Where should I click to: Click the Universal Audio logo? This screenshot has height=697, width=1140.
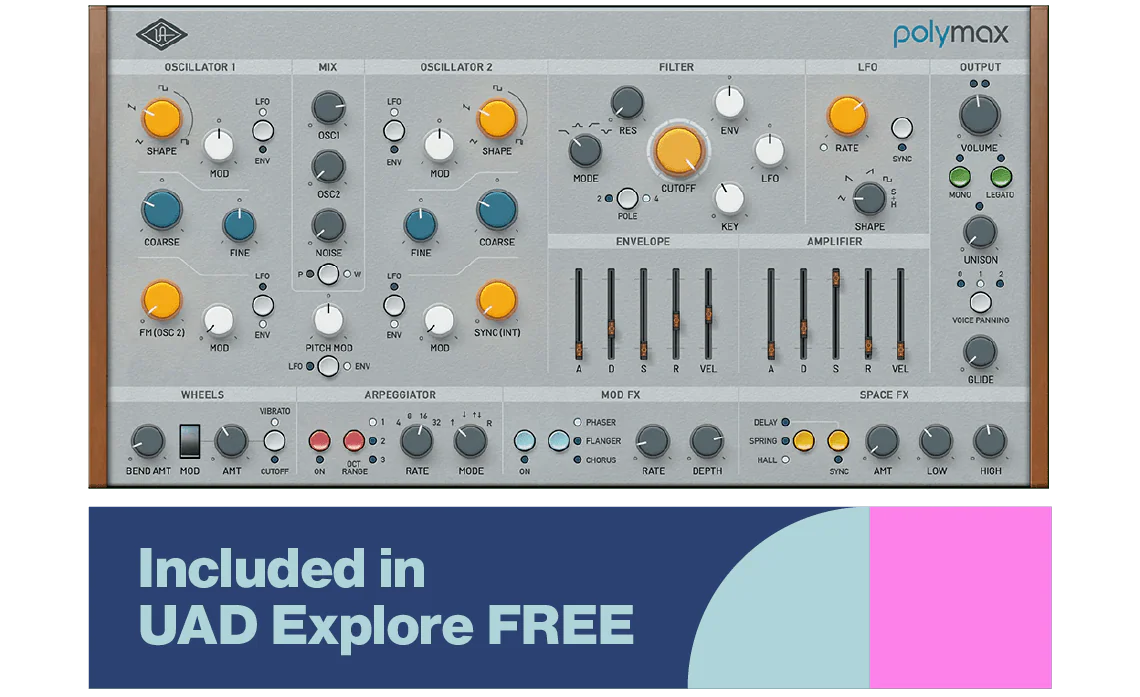pyautogui.click(x=162, y=35)
